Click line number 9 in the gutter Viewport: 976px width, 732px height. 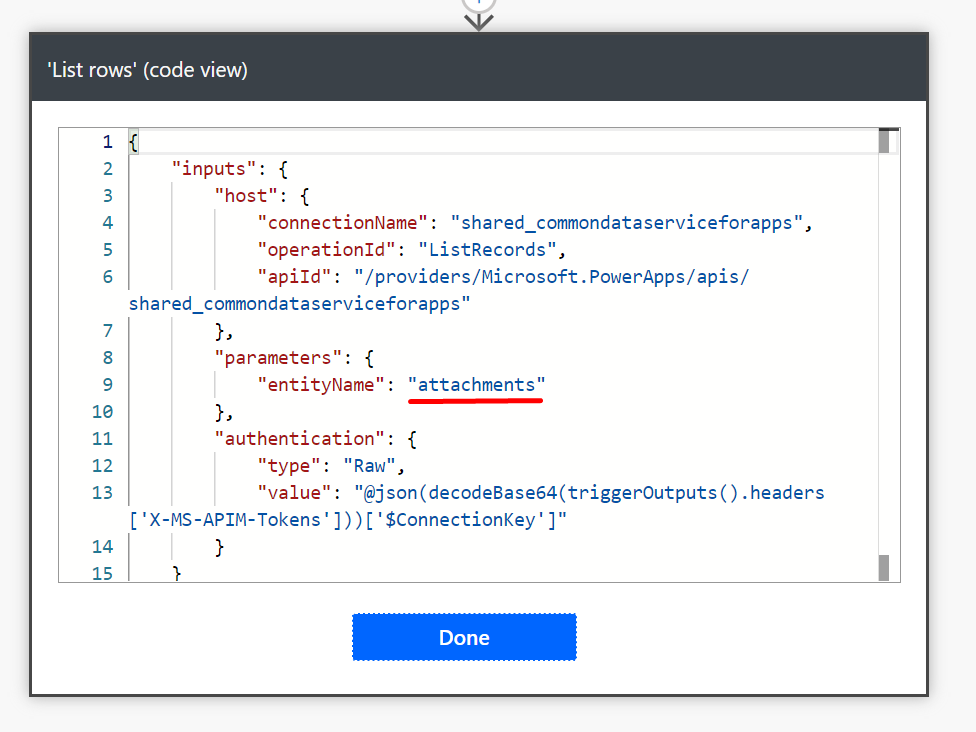click(107, 384)
